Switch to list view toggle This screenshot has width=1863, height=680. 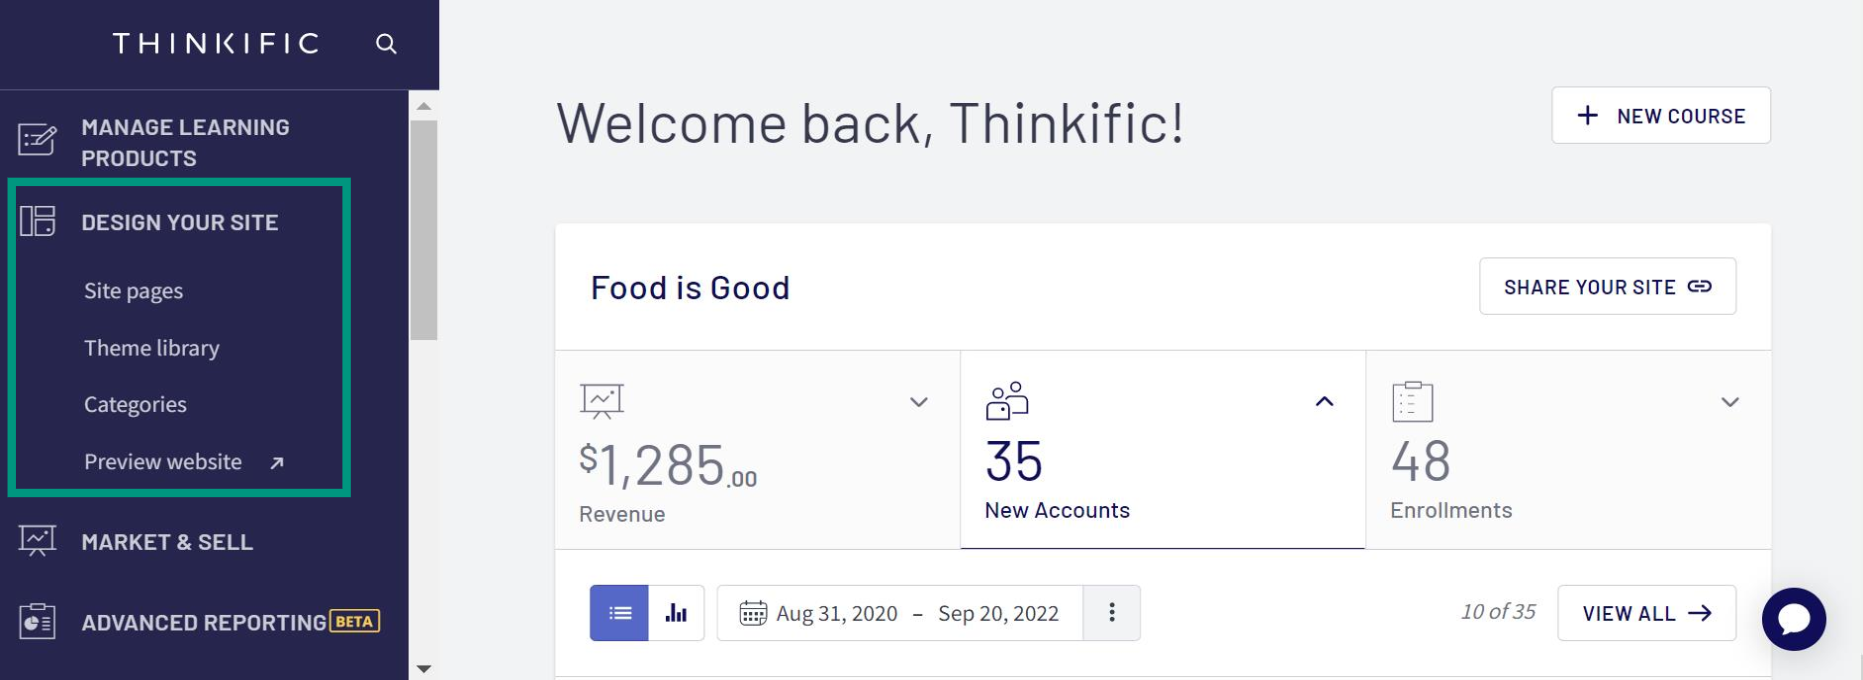[x=619, y=613]
